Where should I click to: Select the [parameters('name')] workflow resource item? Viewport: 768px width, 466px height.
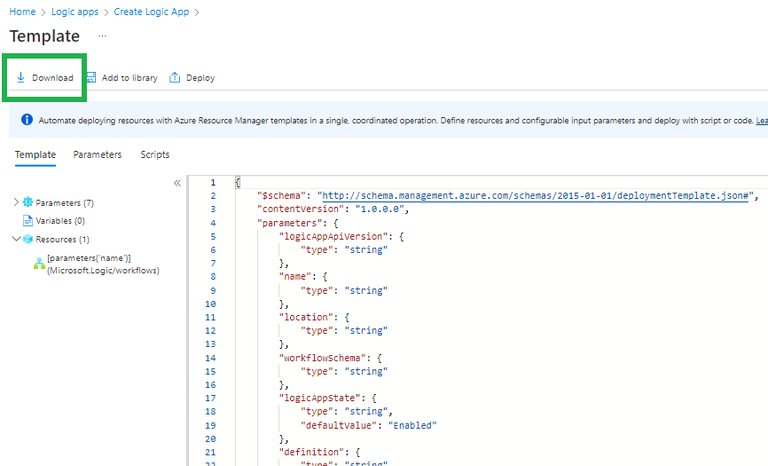point(103,264)
